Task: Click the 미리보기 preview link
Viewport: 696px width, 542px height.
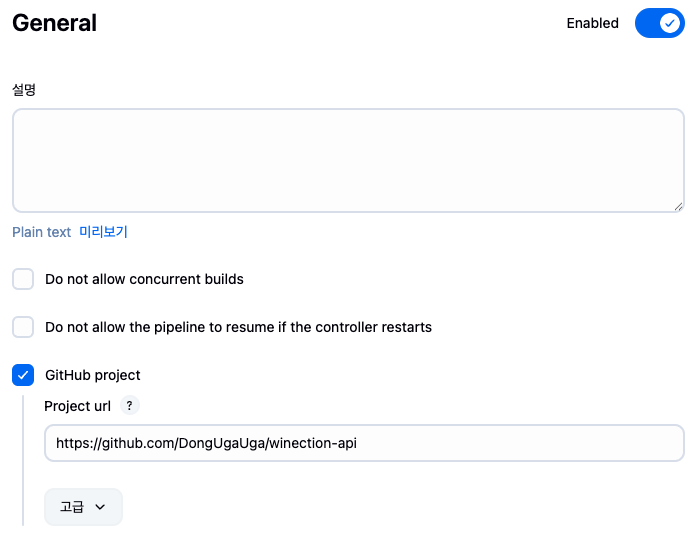Action: click(x=103, y=232)
